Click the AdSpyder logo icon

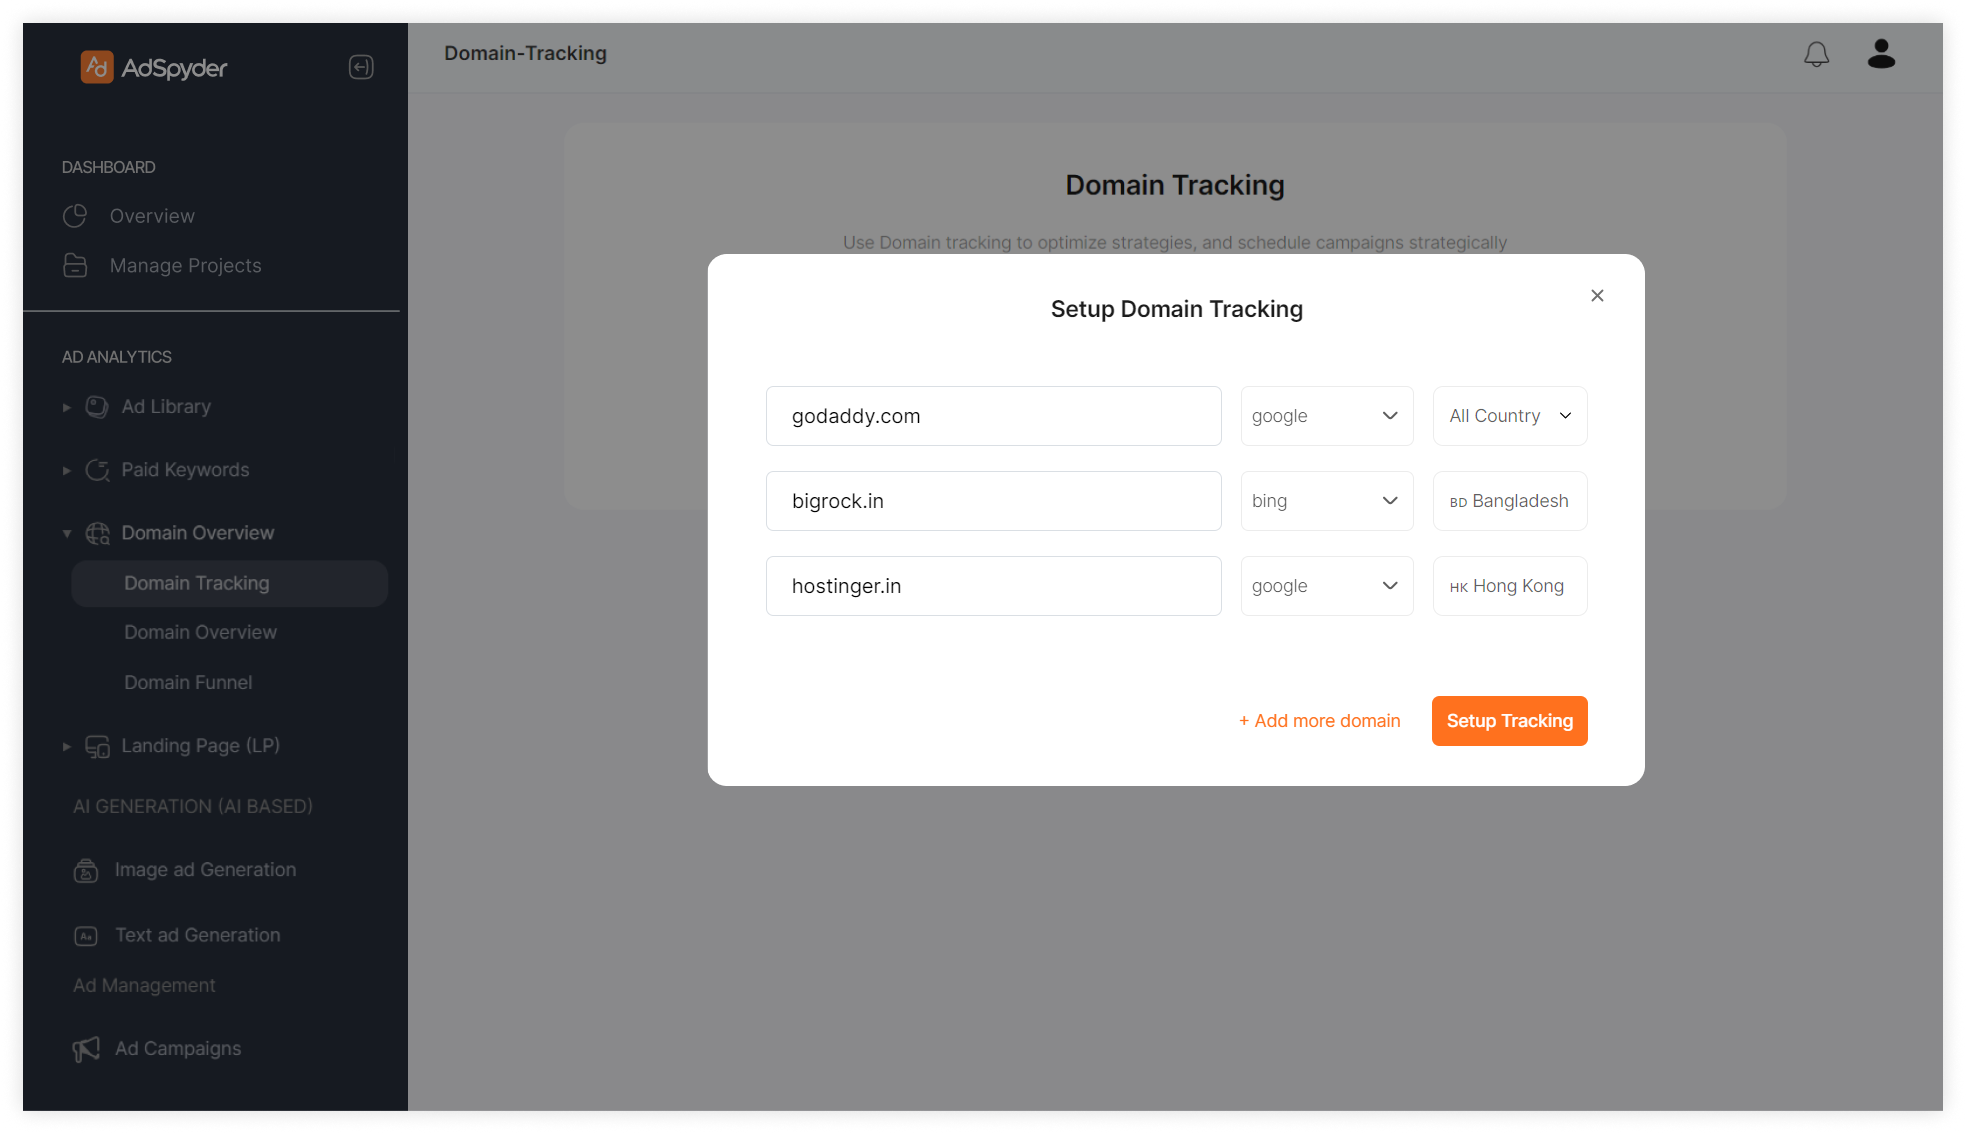97,67
